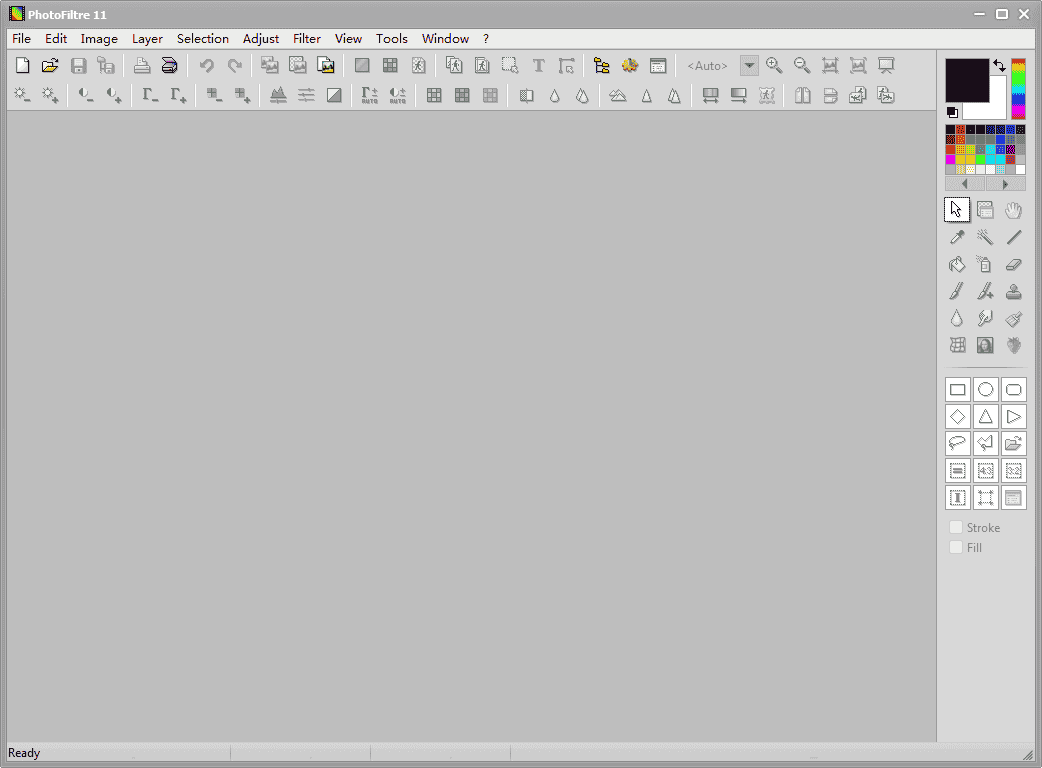Enable the Fill checkbox
Image resolution: width=1042 pixels, height=768 pixels.
pyautogui.click(x=956, y=547)
